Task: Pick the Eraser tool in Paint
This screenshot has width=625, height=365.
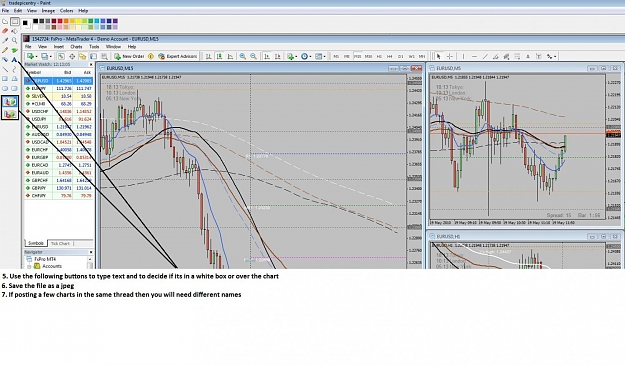Action: (5, 31)
